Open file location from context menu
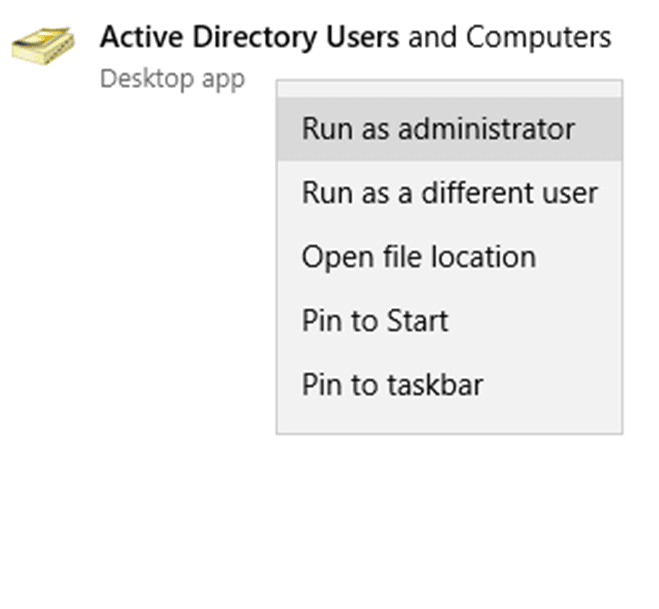The height and width of the screenshot is (609, 659). (x=418, y=257)
